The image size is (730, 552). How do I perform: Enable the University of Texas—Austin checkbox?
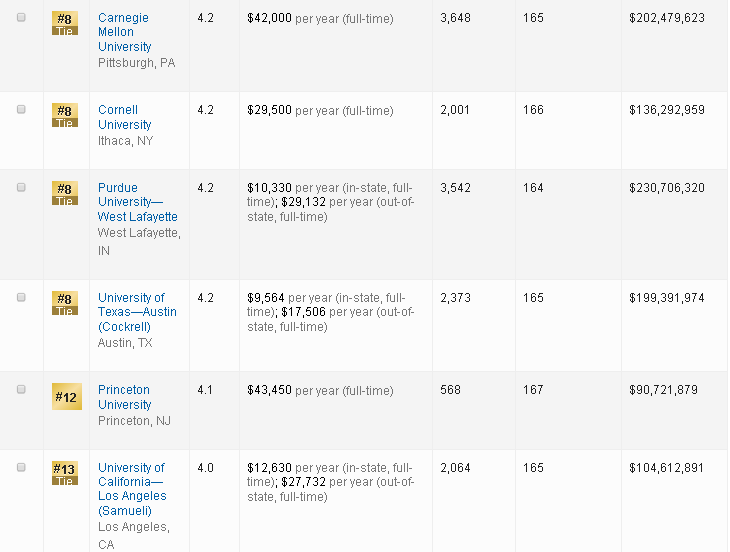click(x=21, y=298)
